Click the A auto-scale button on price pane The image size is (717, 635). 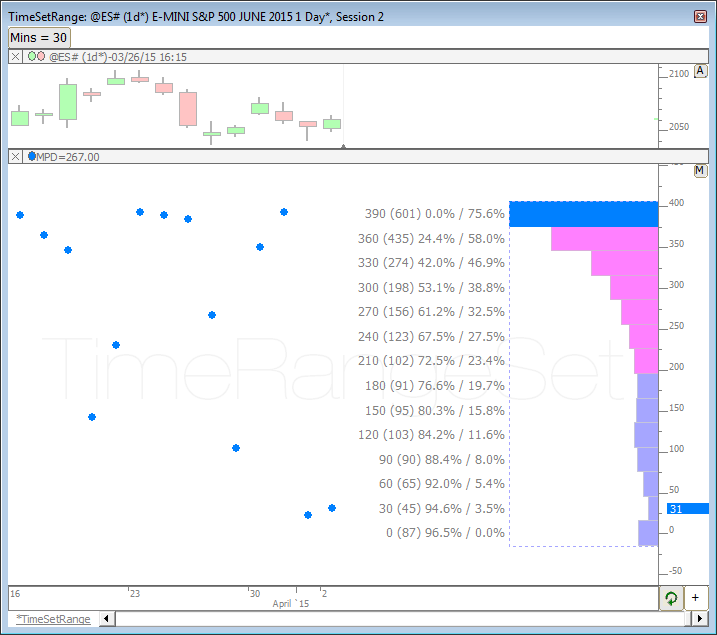click(700, 72)
